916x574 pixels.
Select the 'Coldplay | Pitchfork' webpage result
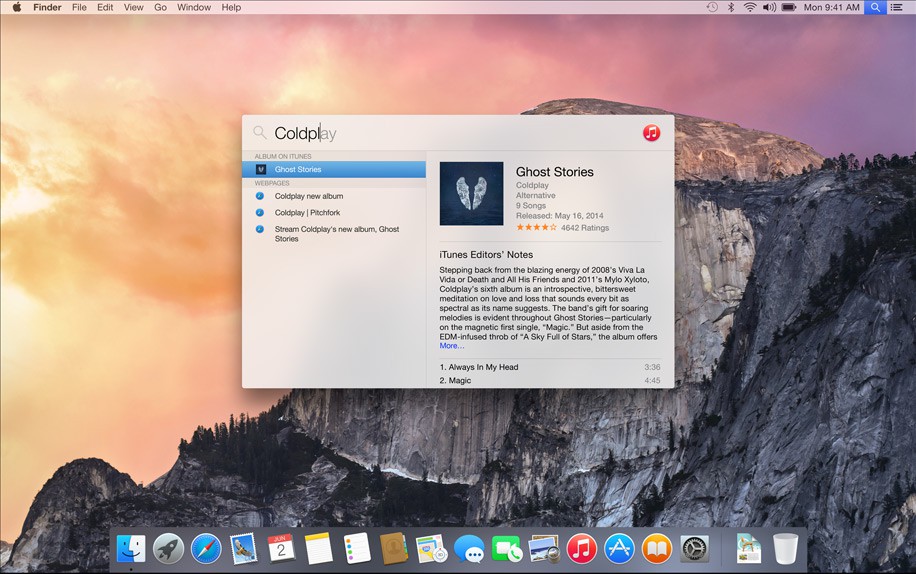coord(307,213)
